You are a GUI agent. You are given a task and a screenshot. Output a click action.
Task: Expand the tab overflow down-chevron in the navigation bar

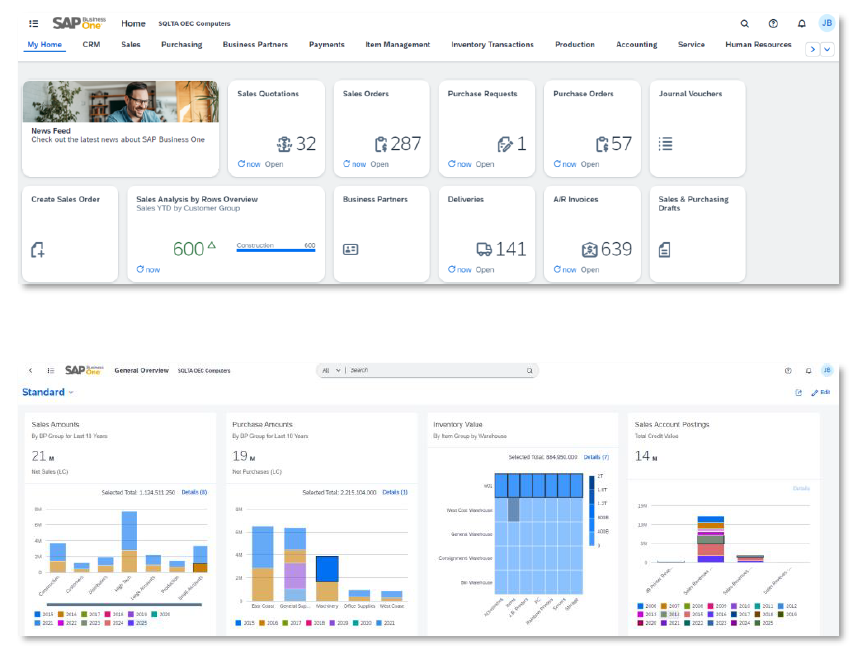coord(827,49)
